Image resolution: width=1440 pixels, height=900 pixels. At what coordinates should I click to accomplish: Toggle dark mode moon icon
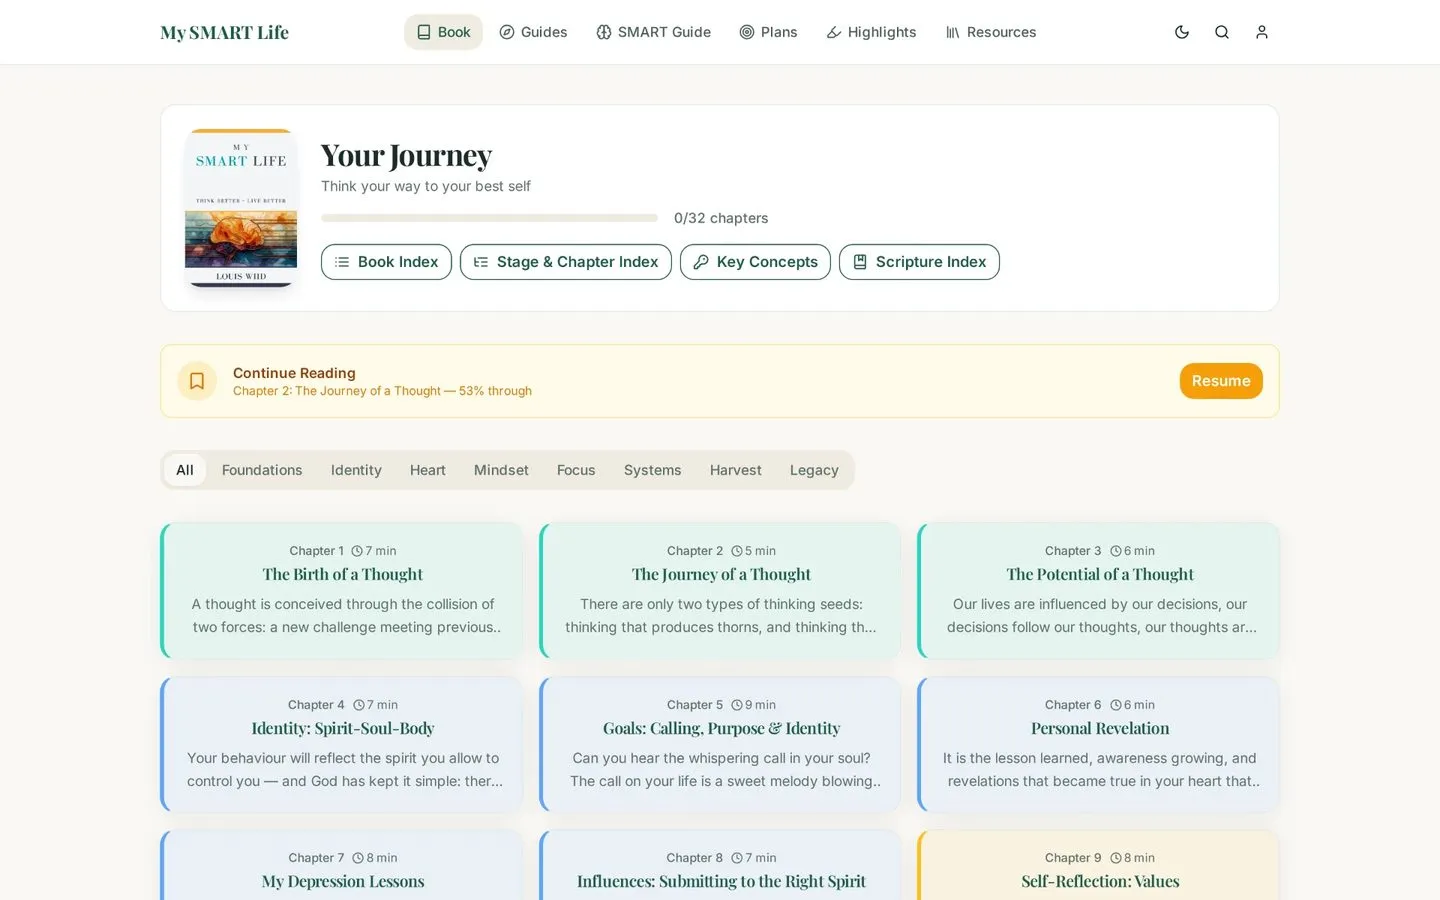[1182, 32]
